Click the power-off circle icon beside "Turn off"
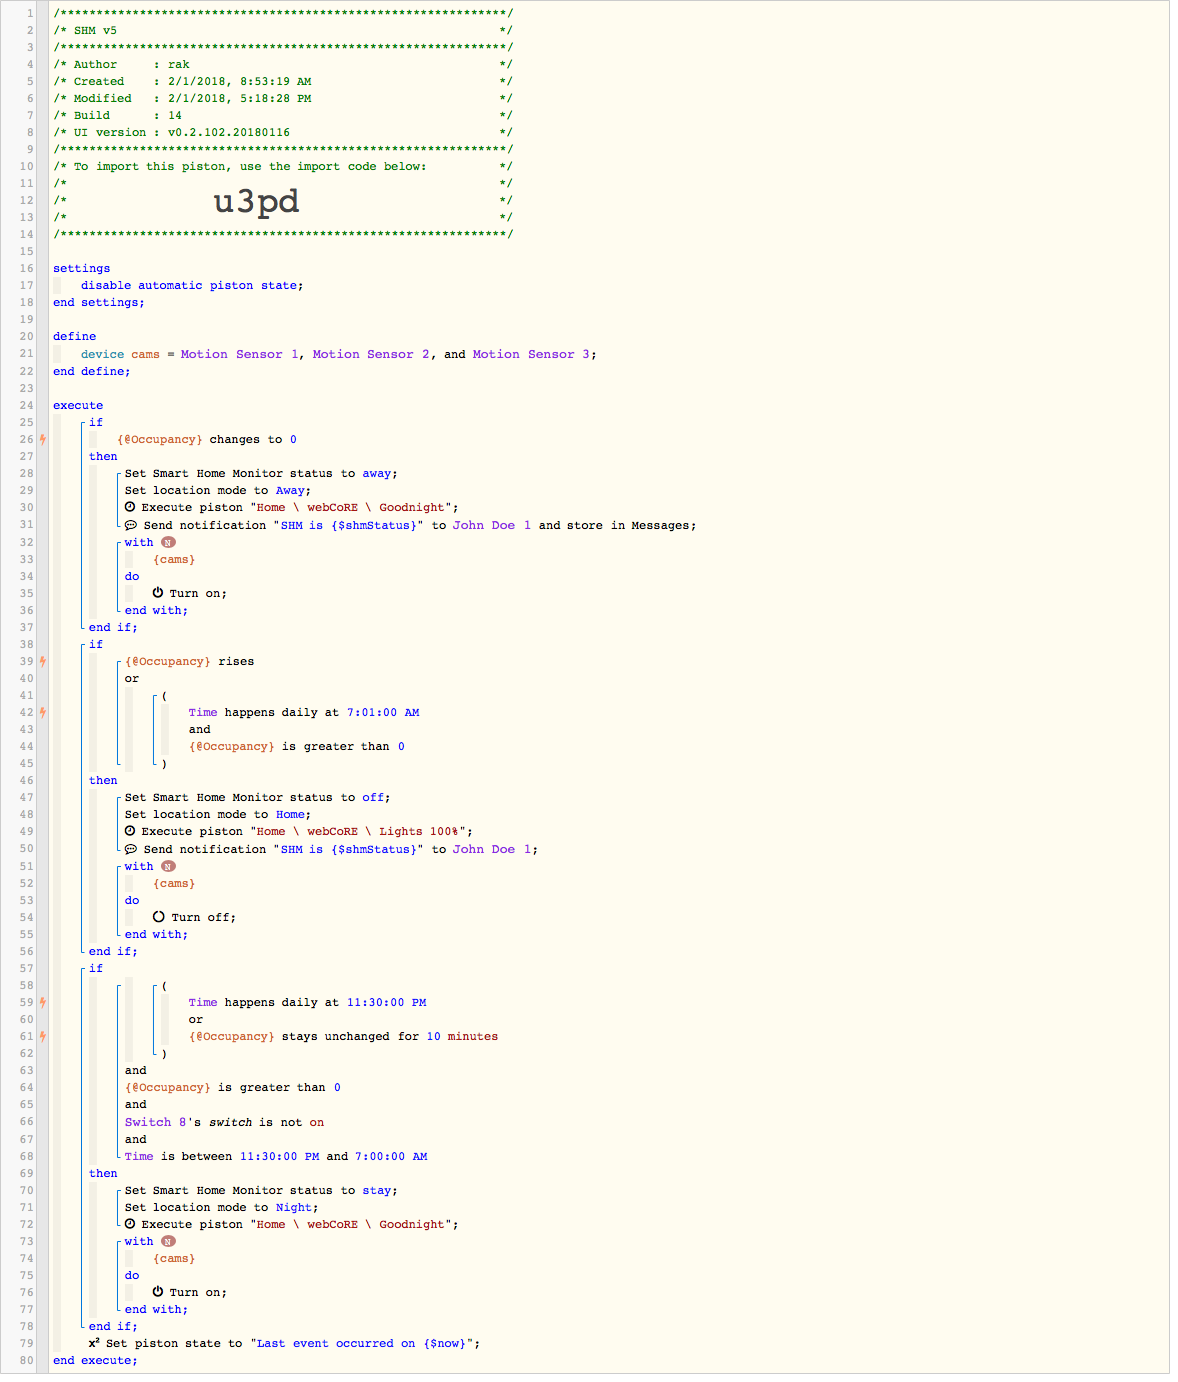The image size is (1178, 1382). point(159,917)
